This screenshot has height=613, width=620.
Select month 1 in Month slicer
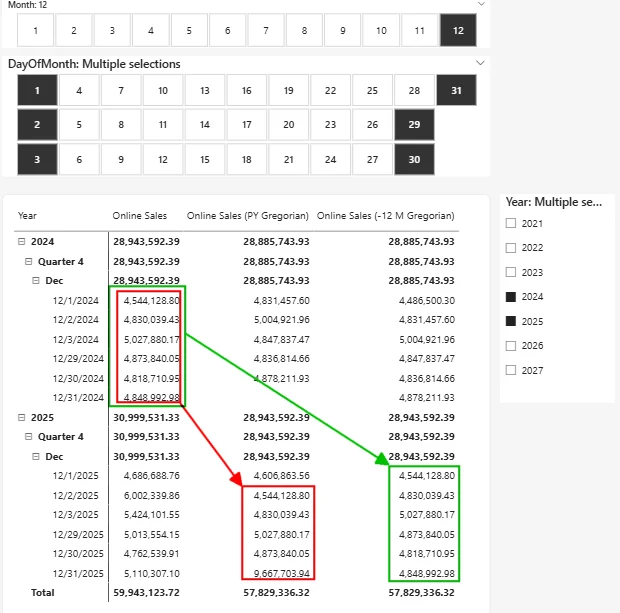click(x=36, y=31)
